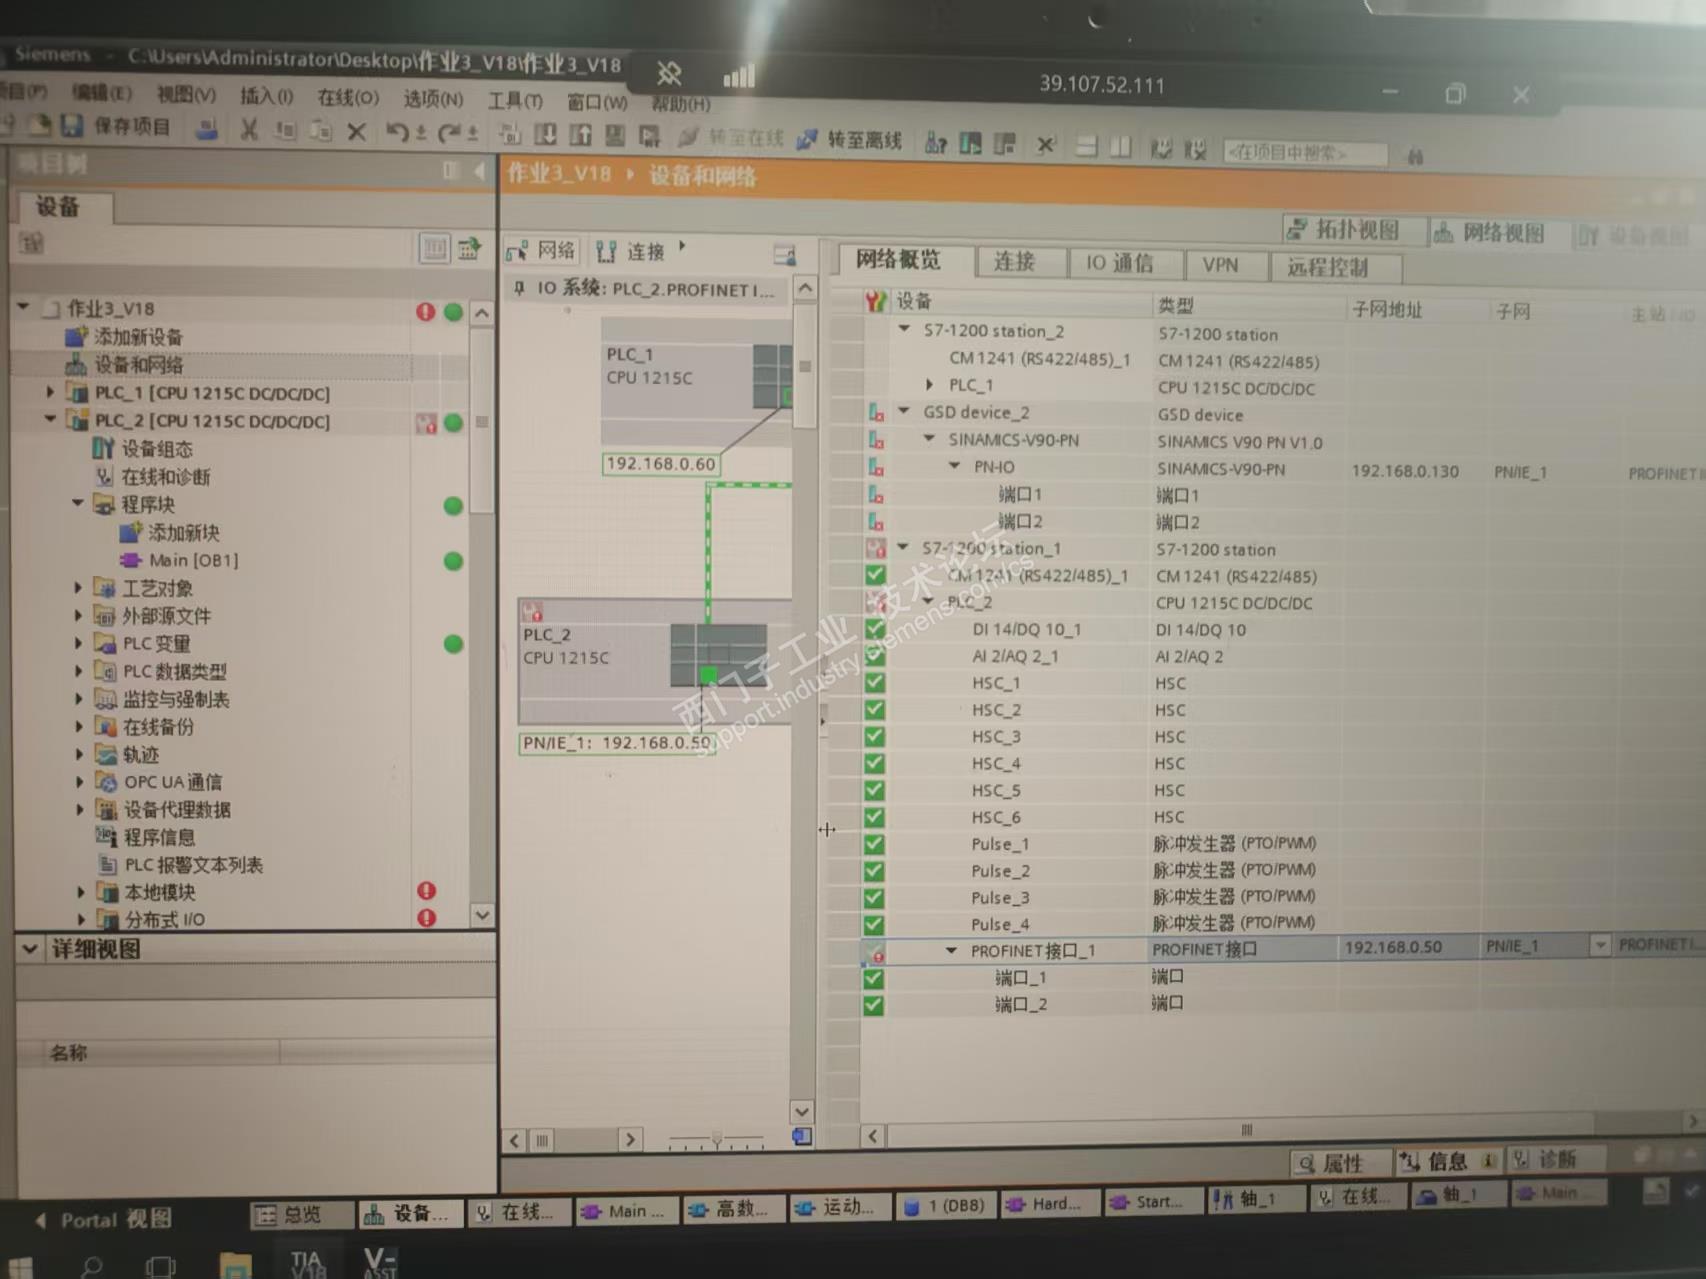Screen dimensions: 1706x1279
Task: Click the 192.168.0.60 address label
Action: tap(661, 464)
